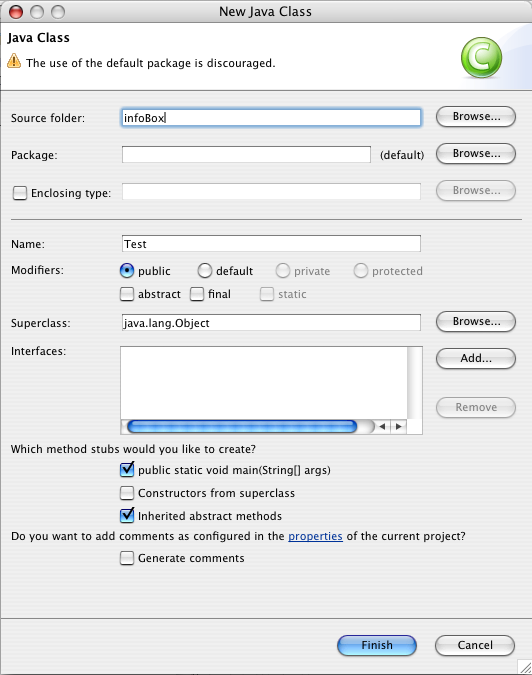The width and height of the screenshot is (532, 675).
Task: Check the final modifier box
Action: tap(197, 294)
